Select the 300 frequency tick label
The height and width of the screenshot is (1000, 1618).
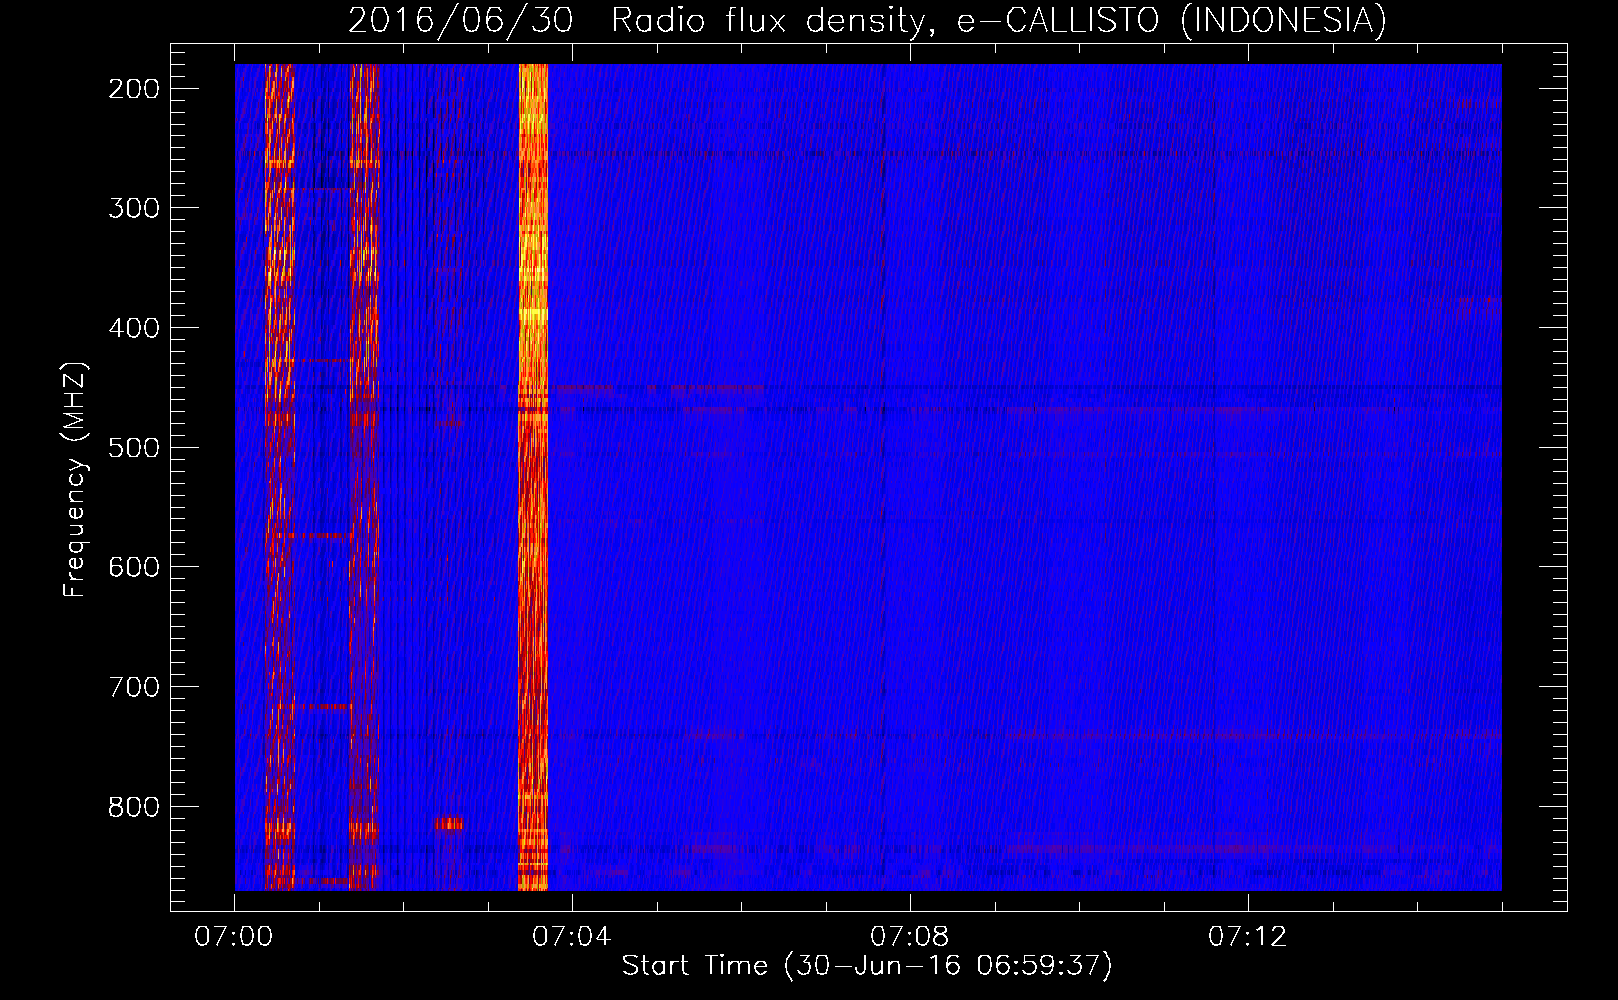(x=134, y=208)
